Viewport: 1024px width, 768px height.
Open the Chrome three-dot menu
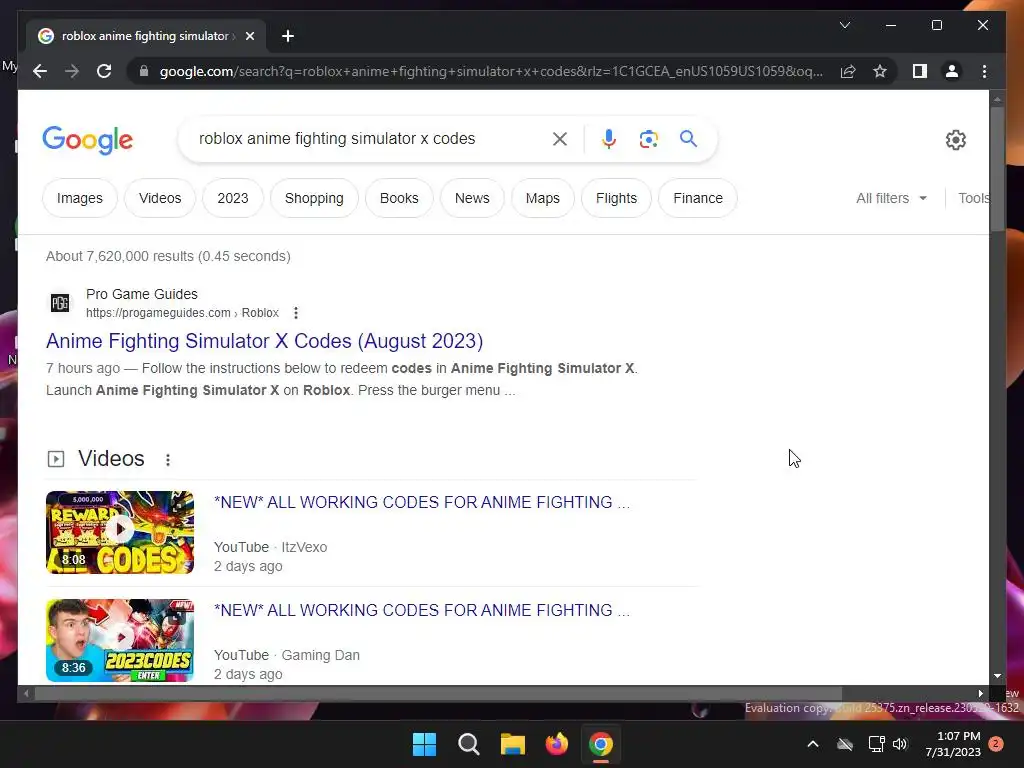pyautogui.click(x=984, y=71)
